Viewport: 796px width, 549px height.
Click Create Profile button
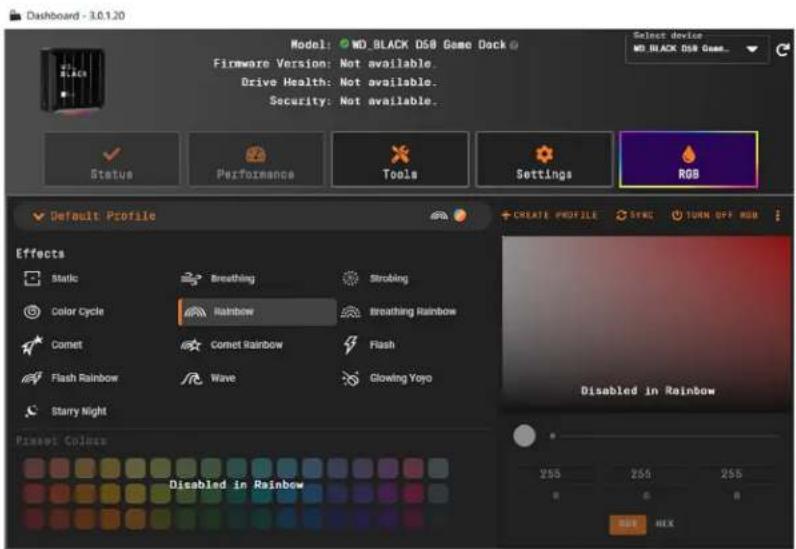(549, 215)
